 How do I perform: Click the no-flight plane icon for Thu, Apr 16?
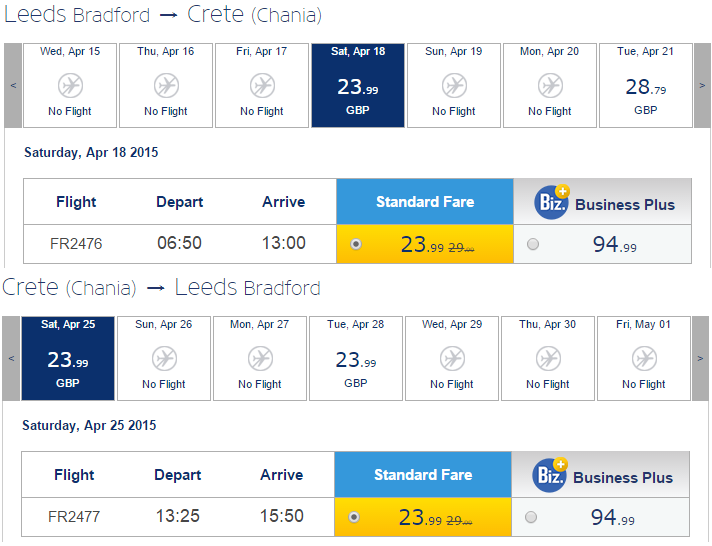tap(166, 85)
